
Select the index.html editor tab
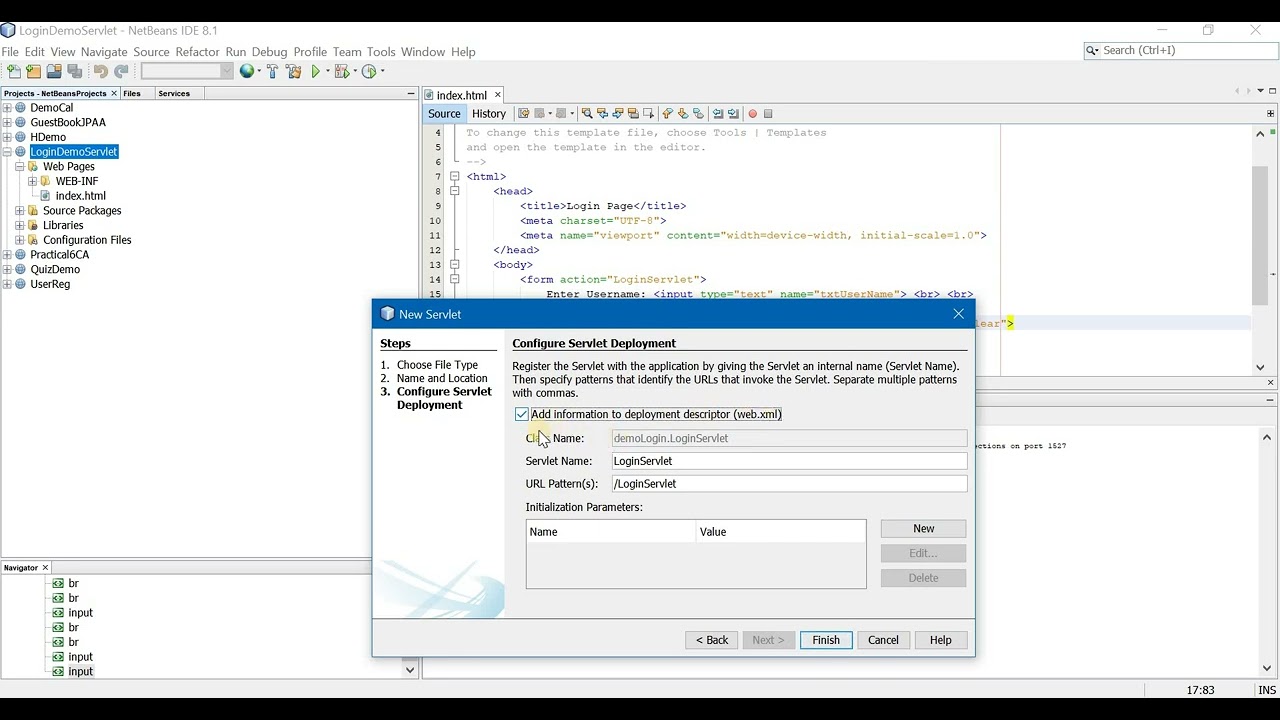pyautogui.click(x=461, y=95)
